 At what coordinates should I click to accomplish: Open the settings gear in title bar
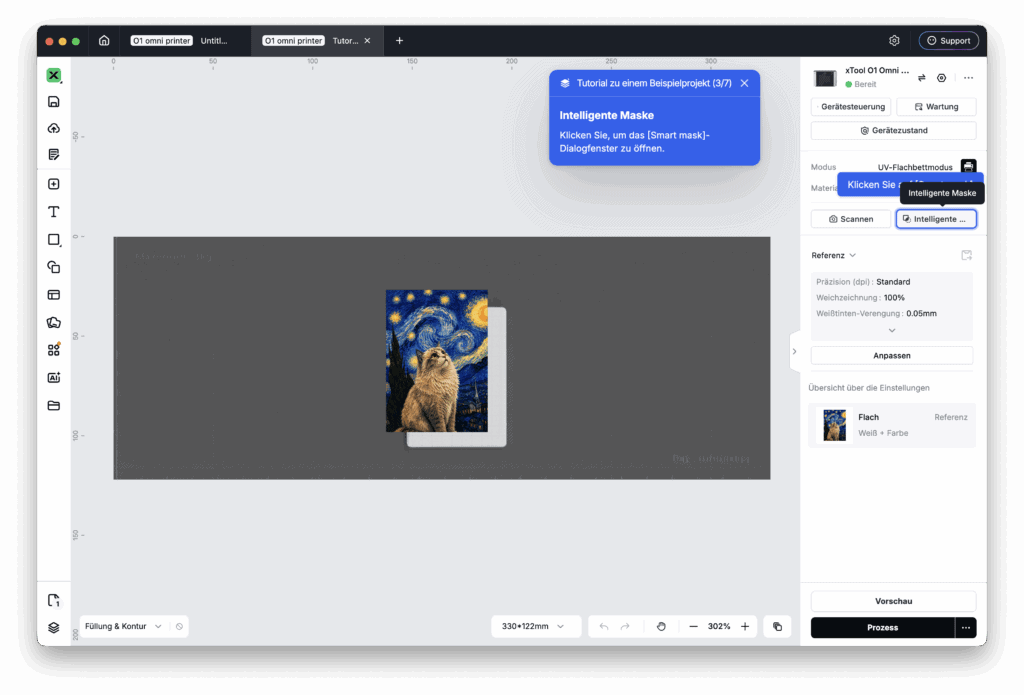(x=894, y=40)
